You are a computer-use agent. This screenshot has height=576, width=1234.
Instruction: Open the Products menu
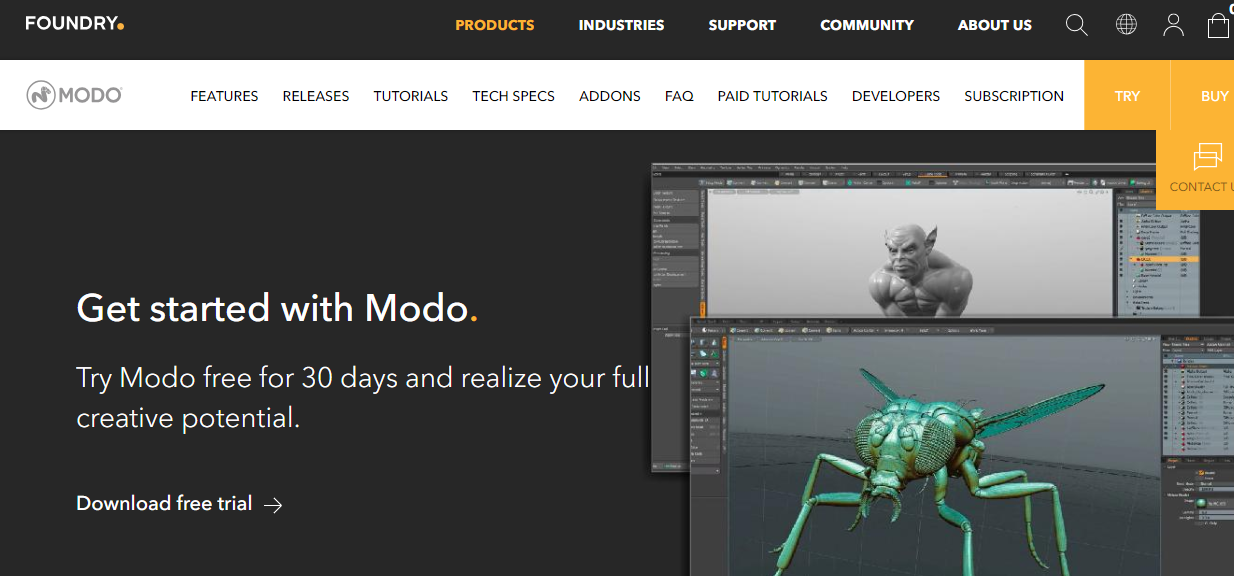point(495,25)
